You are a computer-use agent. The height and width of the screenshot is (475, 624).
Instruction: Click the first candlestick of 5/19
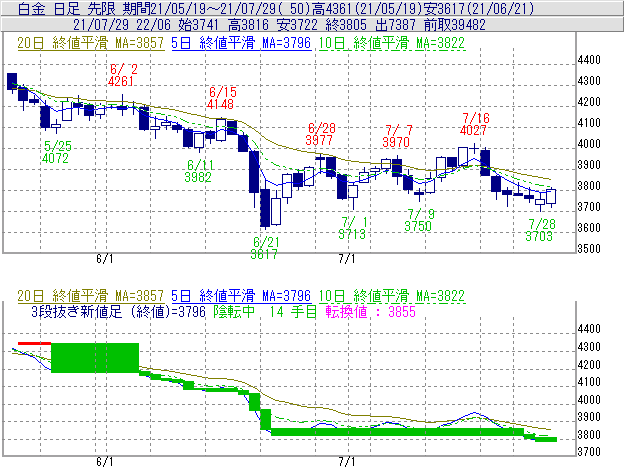(x=12, y=82)
